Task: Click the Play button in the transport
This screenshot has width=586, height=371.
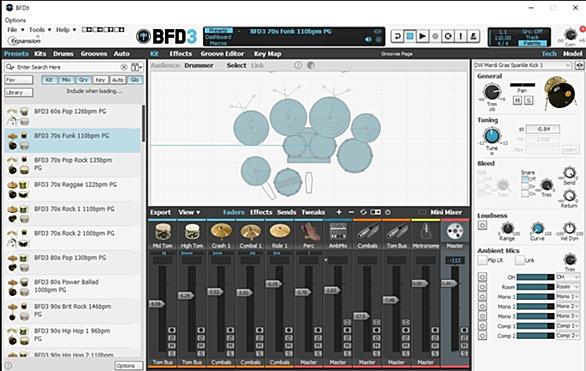Action: tap(422, 36)
